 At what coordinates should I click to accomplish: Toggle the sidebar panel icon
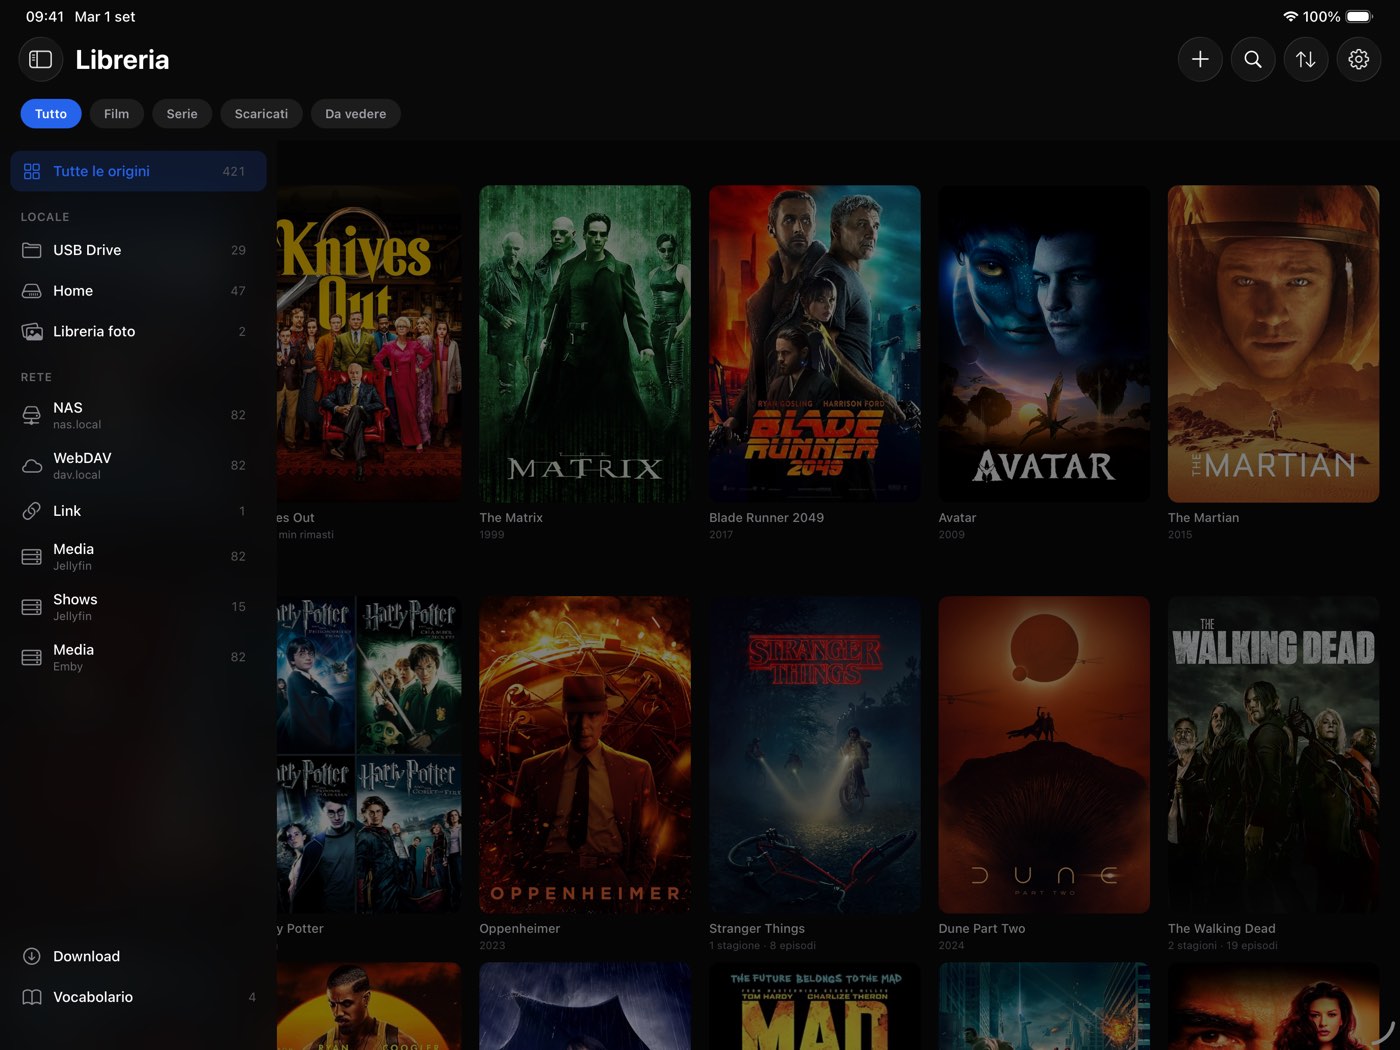click(41, 59)
